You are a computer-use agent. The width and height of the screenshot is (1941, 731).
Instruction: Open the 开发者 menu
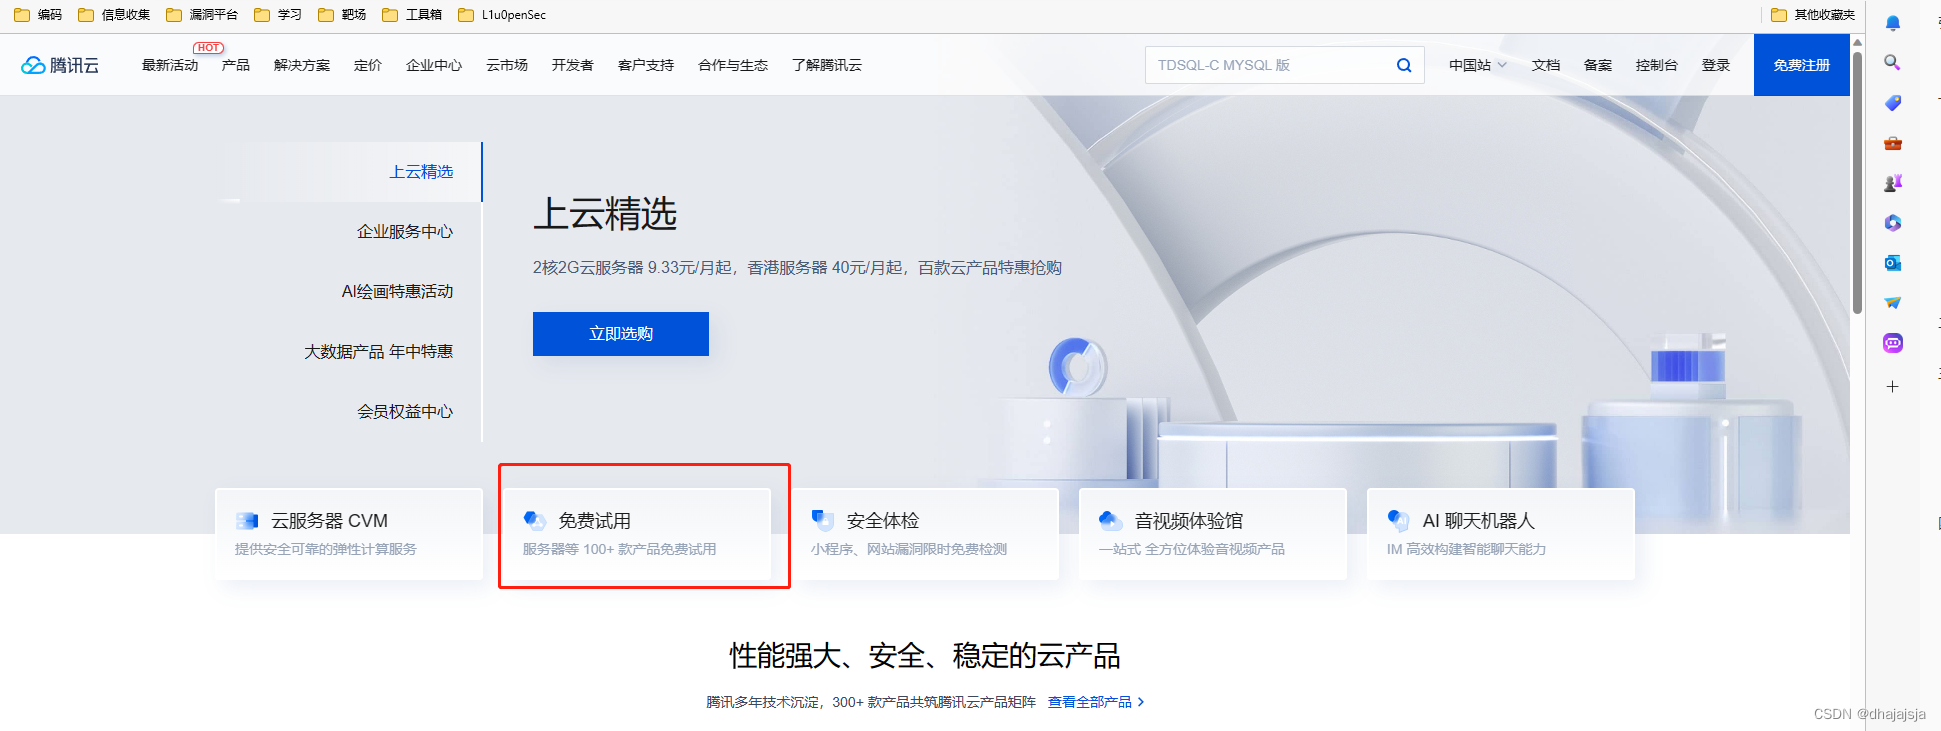tap(573, 65)
